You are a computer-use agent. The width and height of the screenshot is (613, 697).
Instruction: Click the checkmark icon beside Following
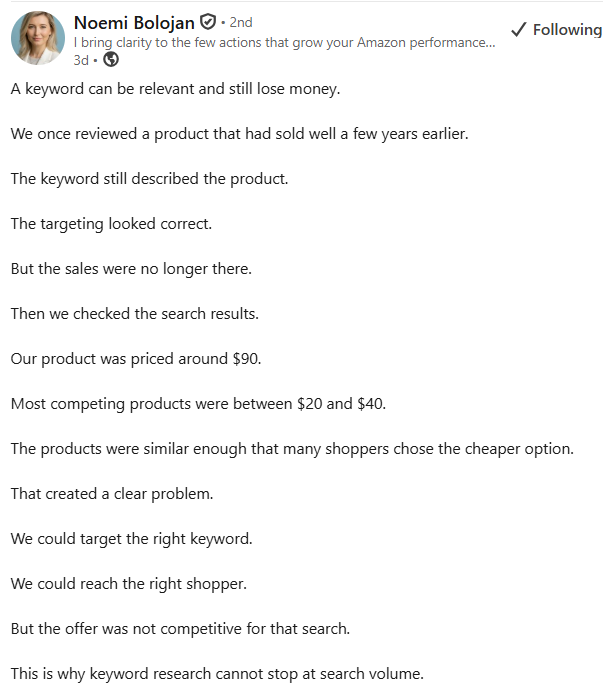[x=518, y=30]
